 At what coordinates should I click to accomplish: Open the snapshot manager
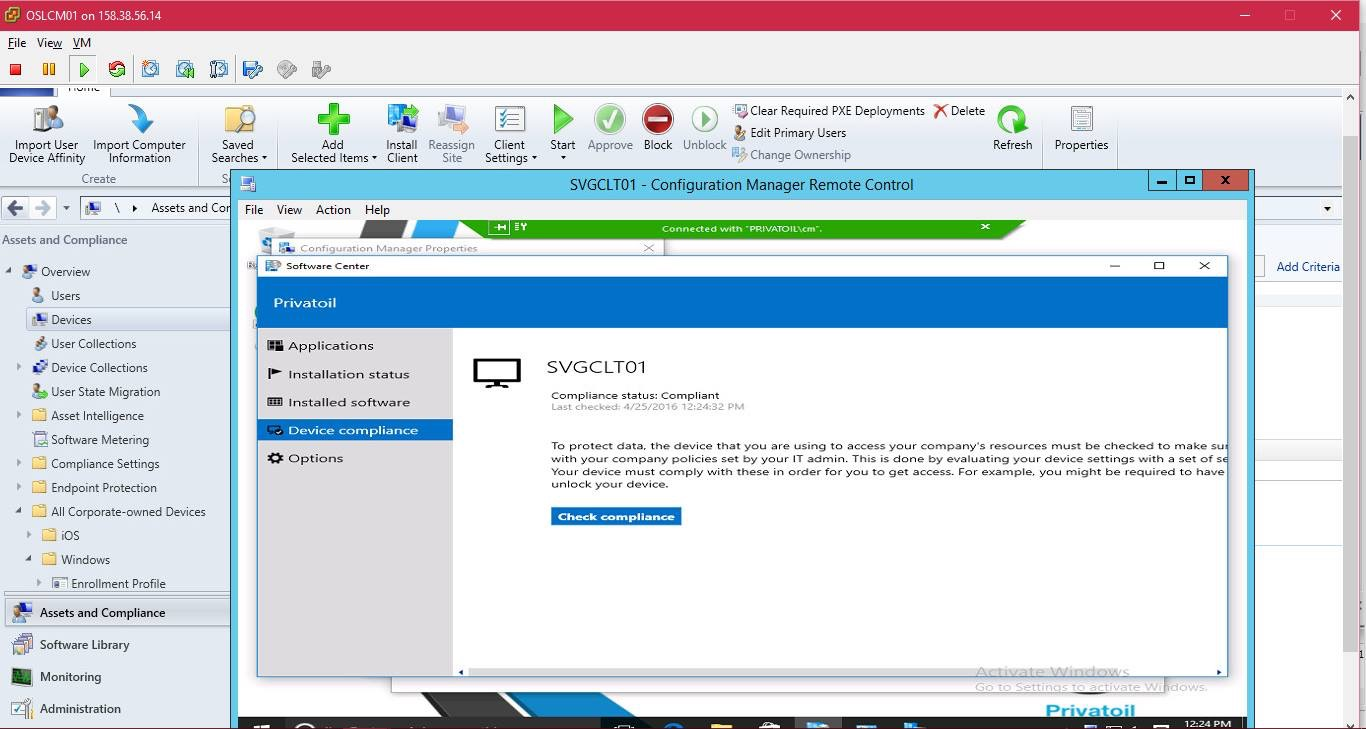tap(219, 69)
